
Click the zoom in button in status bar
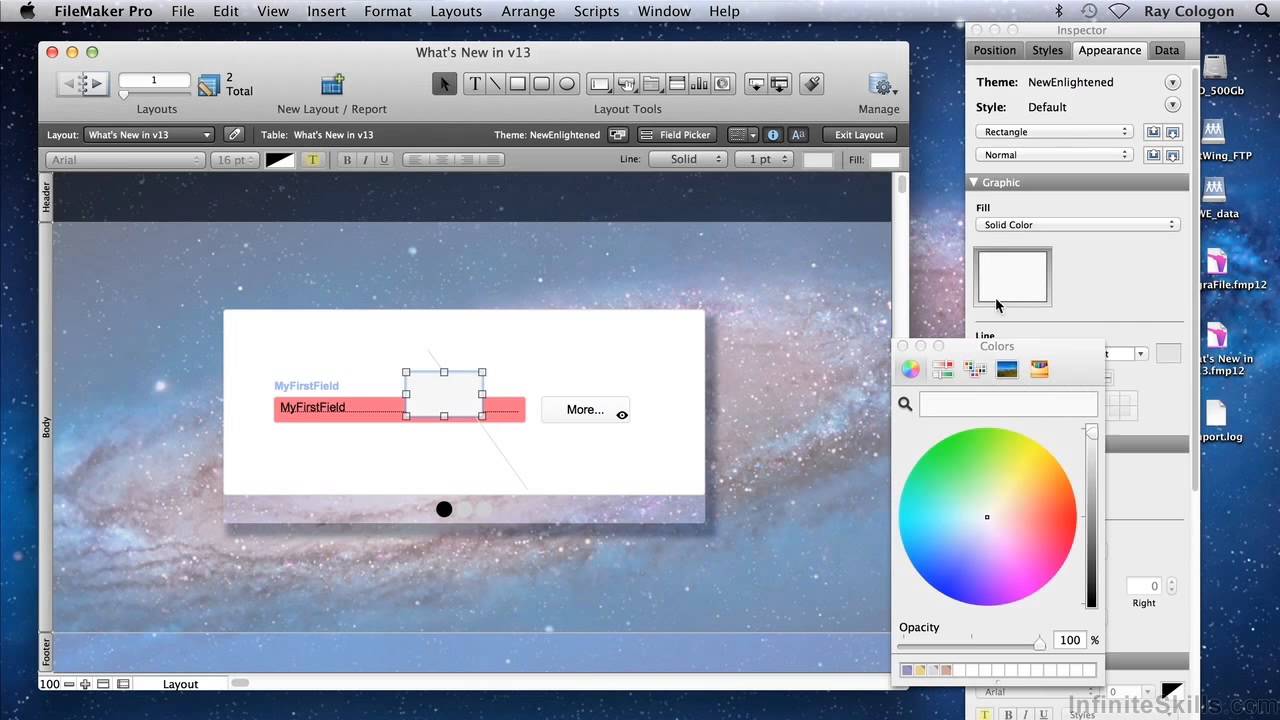pyautogui.click(x=85, y=684)
